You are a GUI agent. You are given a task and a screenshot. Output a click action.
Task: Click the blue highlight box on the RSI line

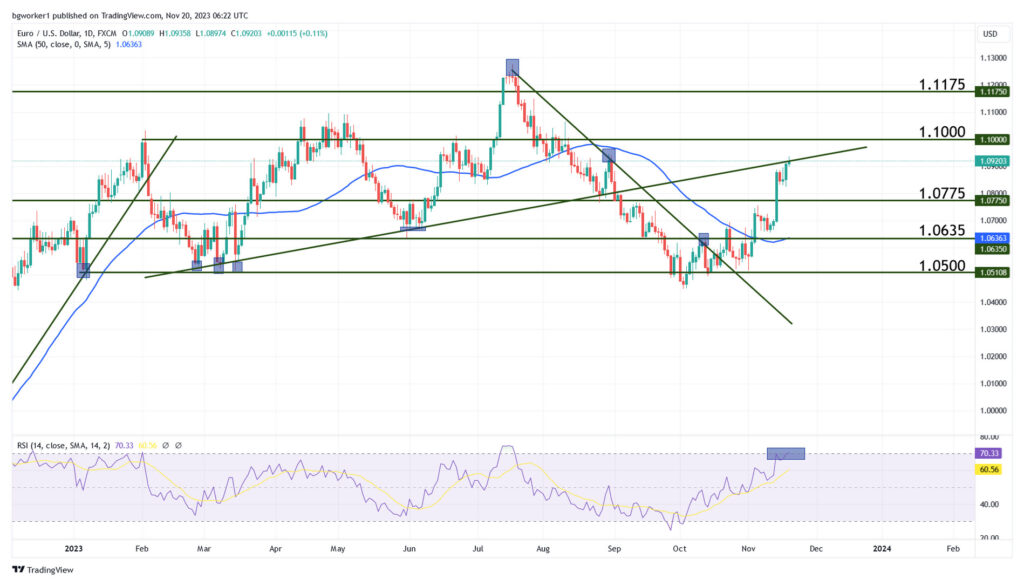(x=786, y=453)
